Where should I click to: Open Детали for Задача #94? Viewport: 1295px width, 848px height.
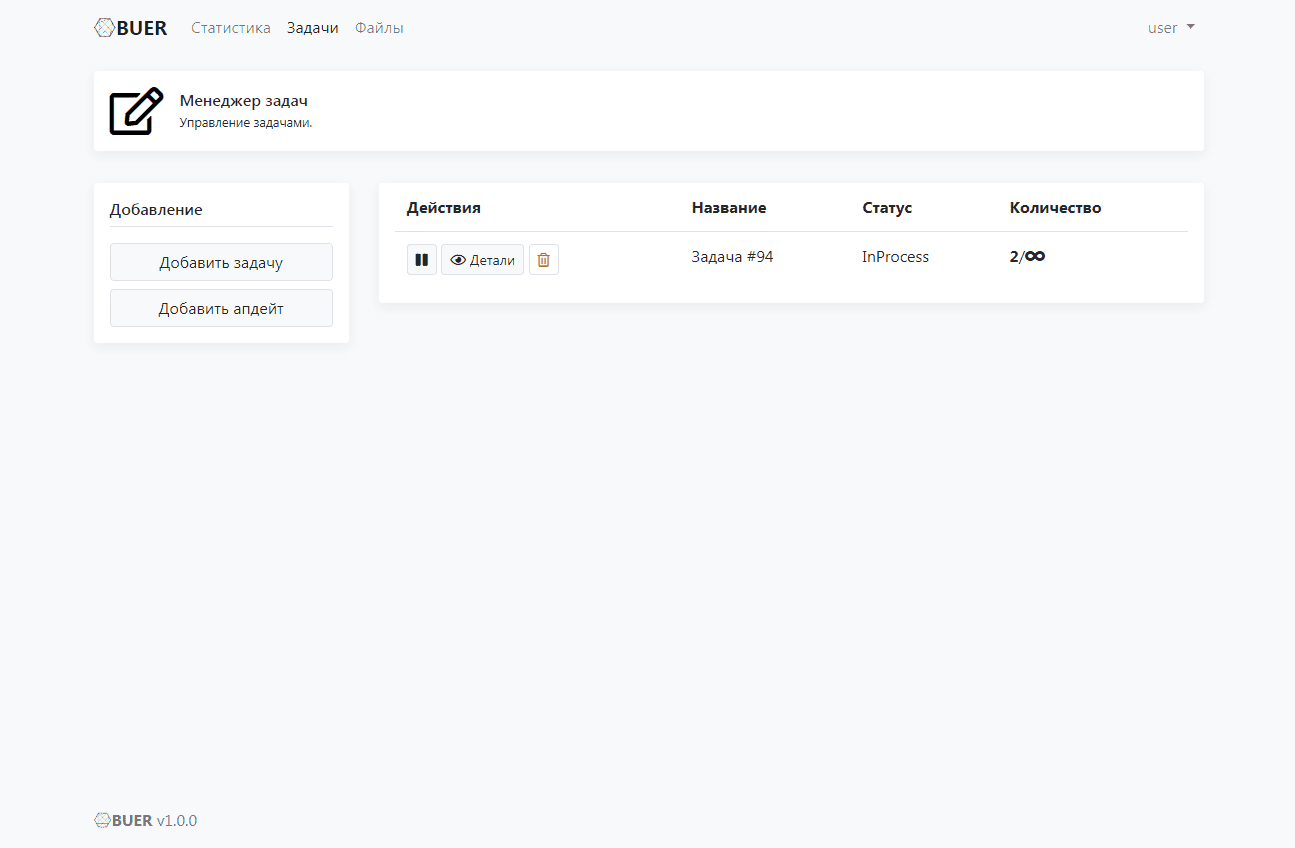click(482, 260)
